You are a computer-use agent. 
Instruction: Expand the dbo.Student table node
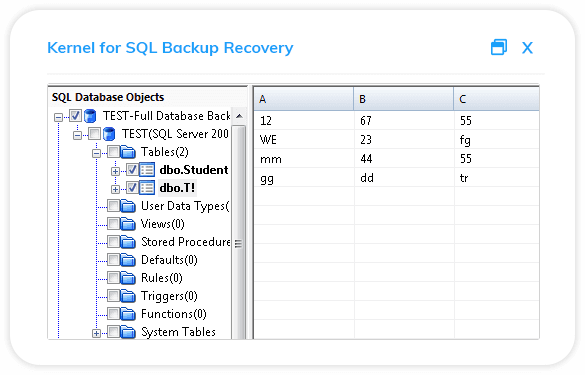pyautogui.click(x=115, y=172)
